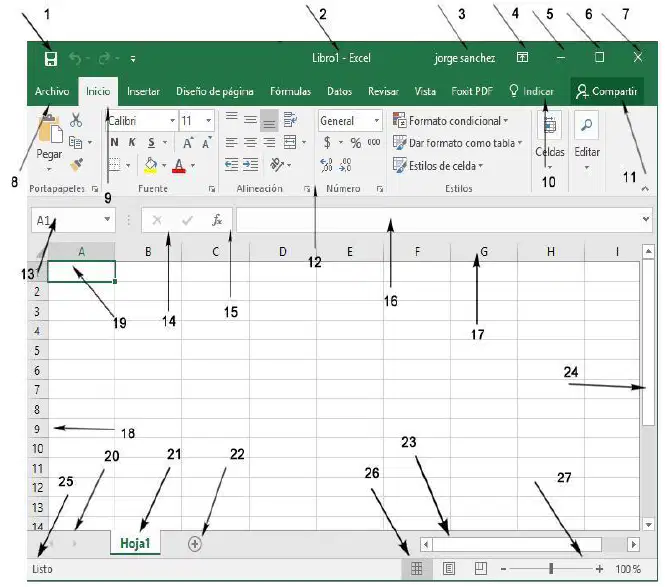Click the Copy icon
The image size is (665, 587).
pos(75,143)
